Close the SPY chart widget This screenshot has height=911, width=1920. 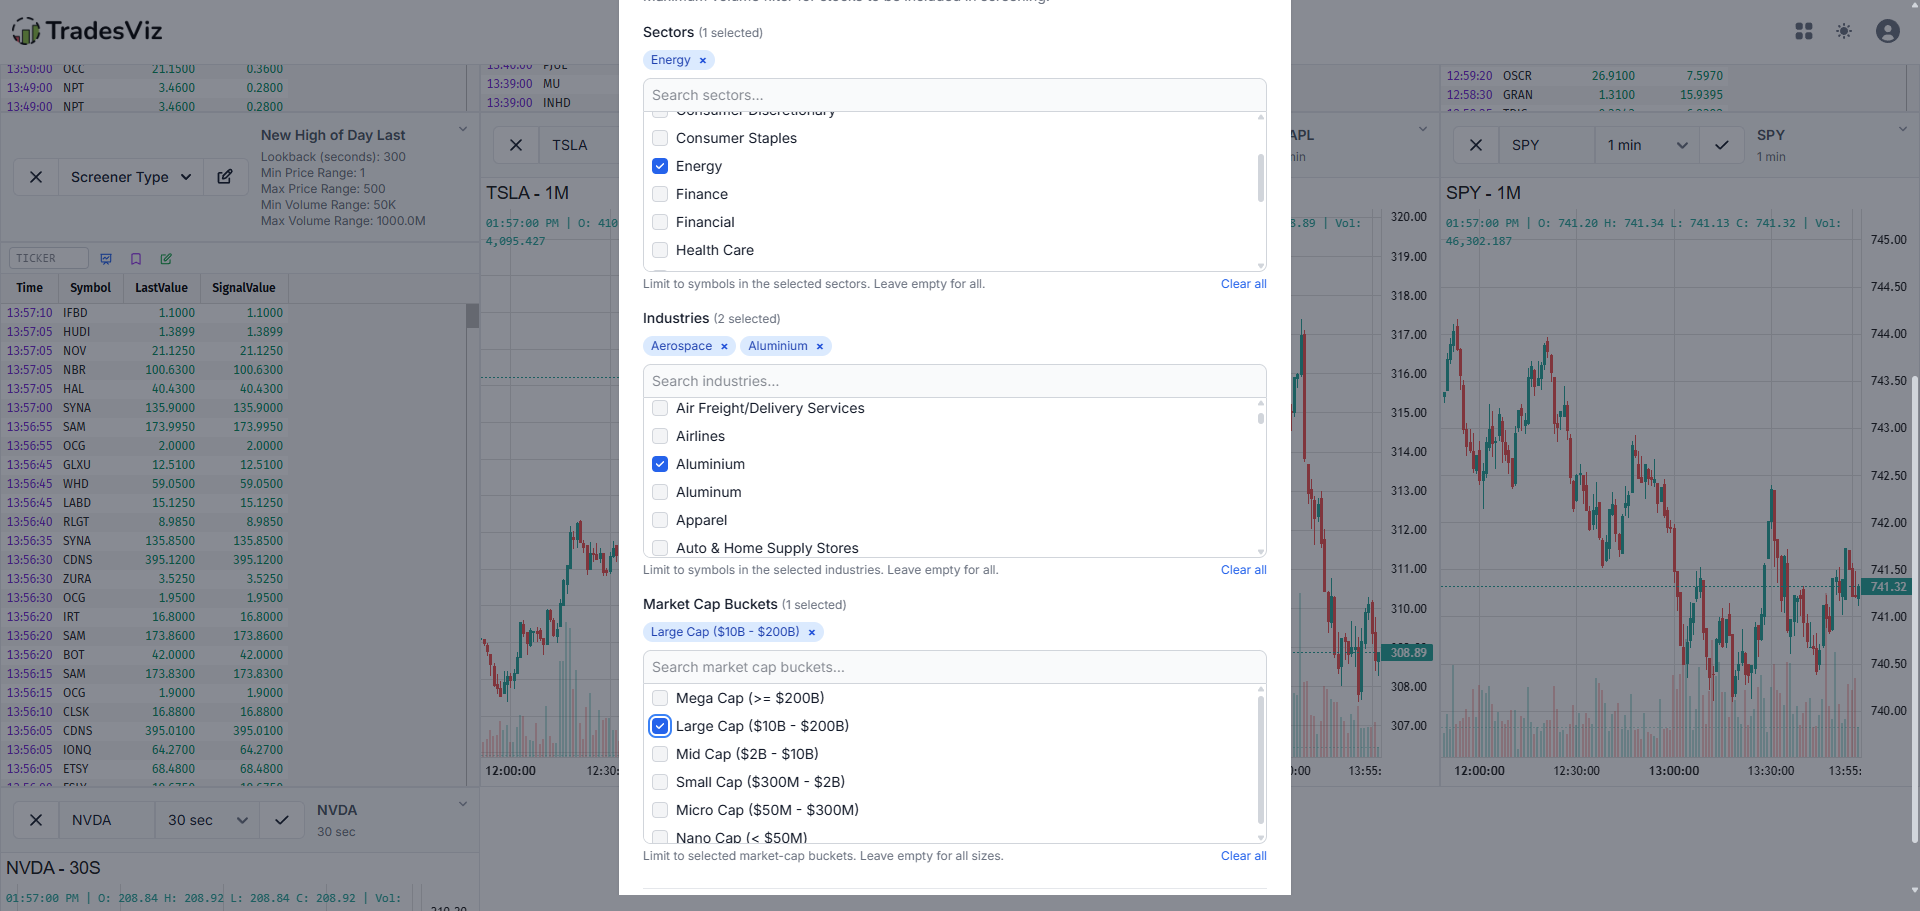click(x=1476, y=145)
